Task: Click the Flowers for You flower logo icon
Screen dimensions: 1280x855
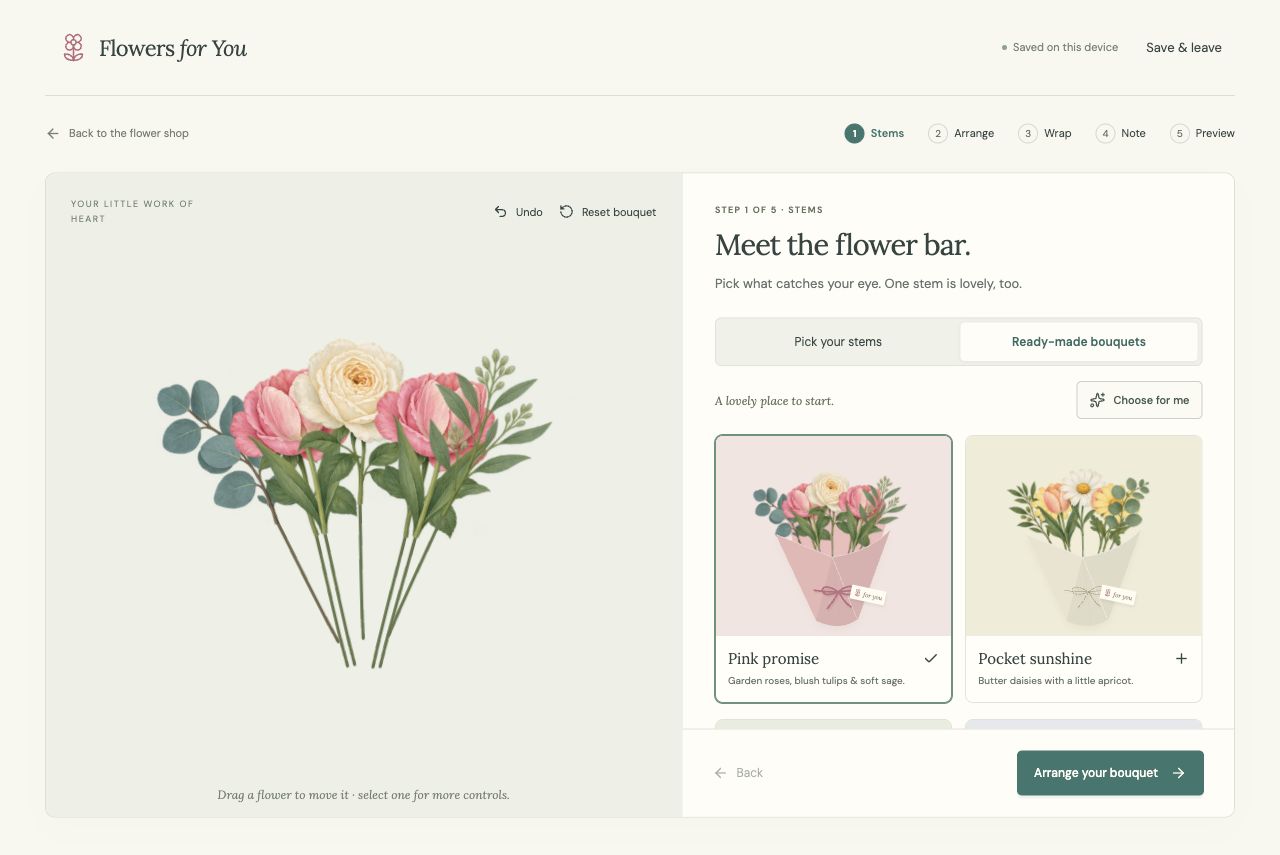Action: tap(73, 47)
